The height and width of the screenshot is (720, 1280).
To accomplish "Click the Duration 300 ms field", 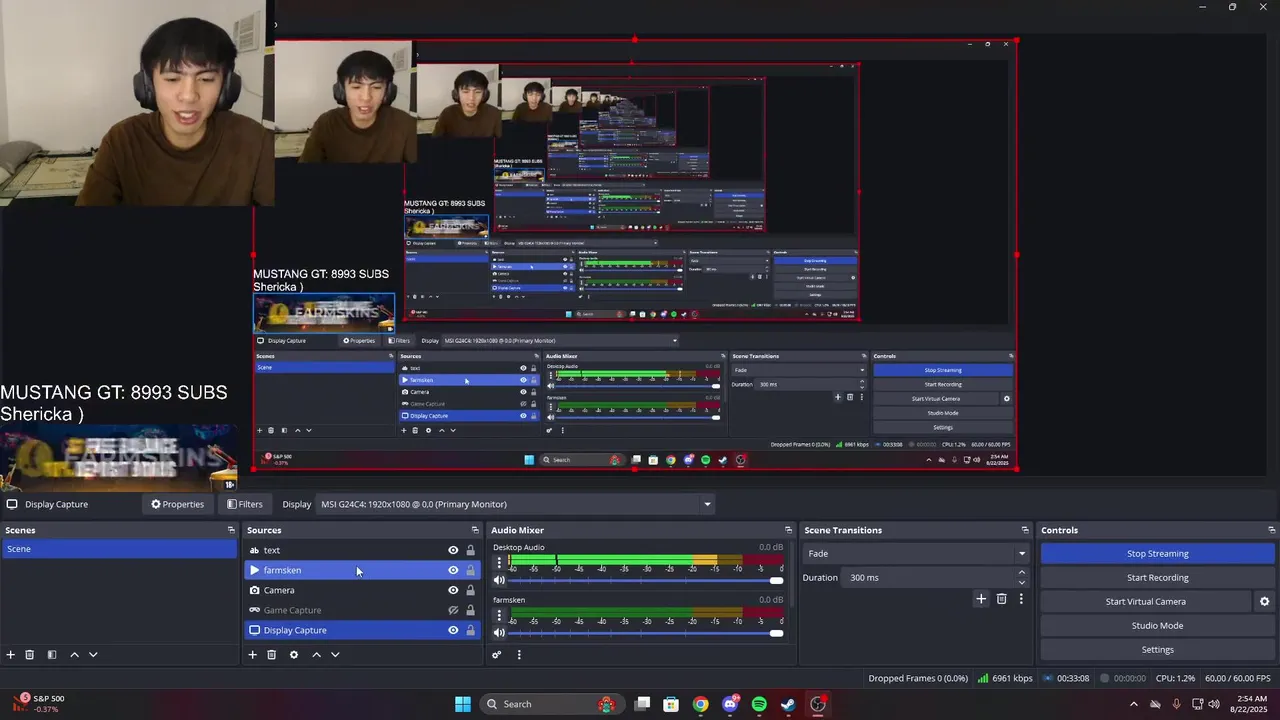I will point(928,577).
